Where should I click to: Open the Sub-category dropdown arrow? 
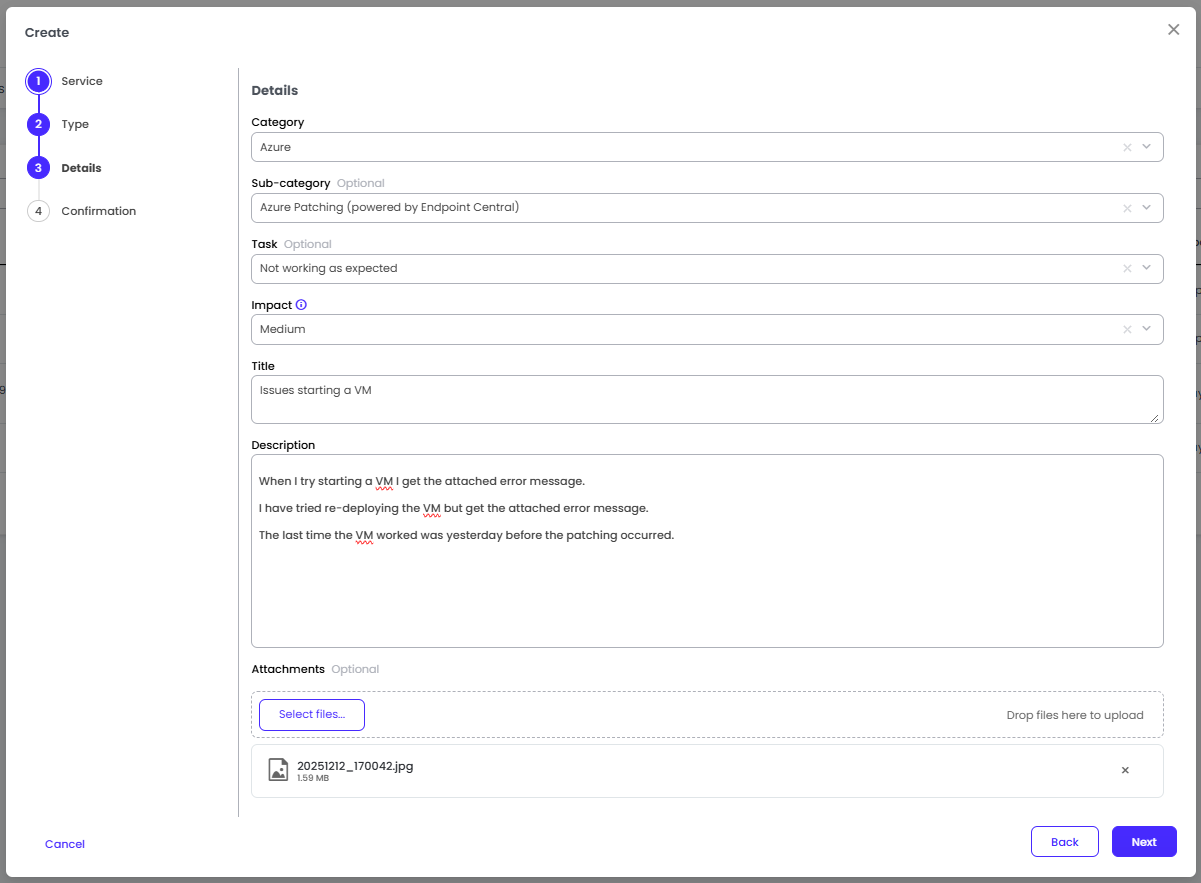click(x=1147, y=208)
